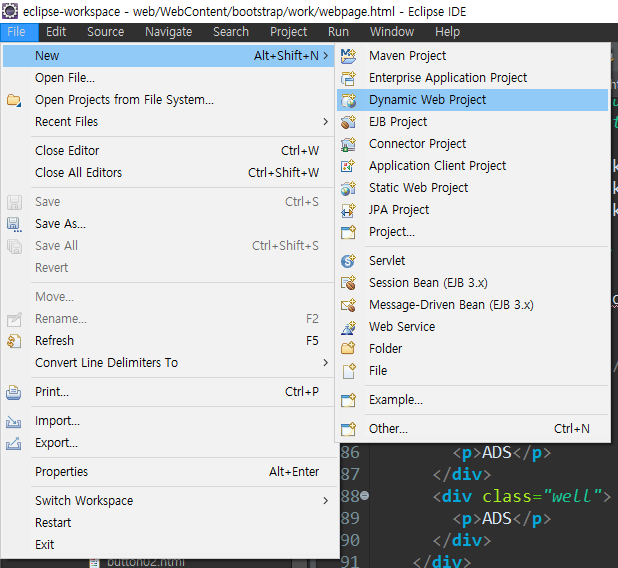Click the Connector Project icon
The image size is (618, 568).
(x=348, y=144)
